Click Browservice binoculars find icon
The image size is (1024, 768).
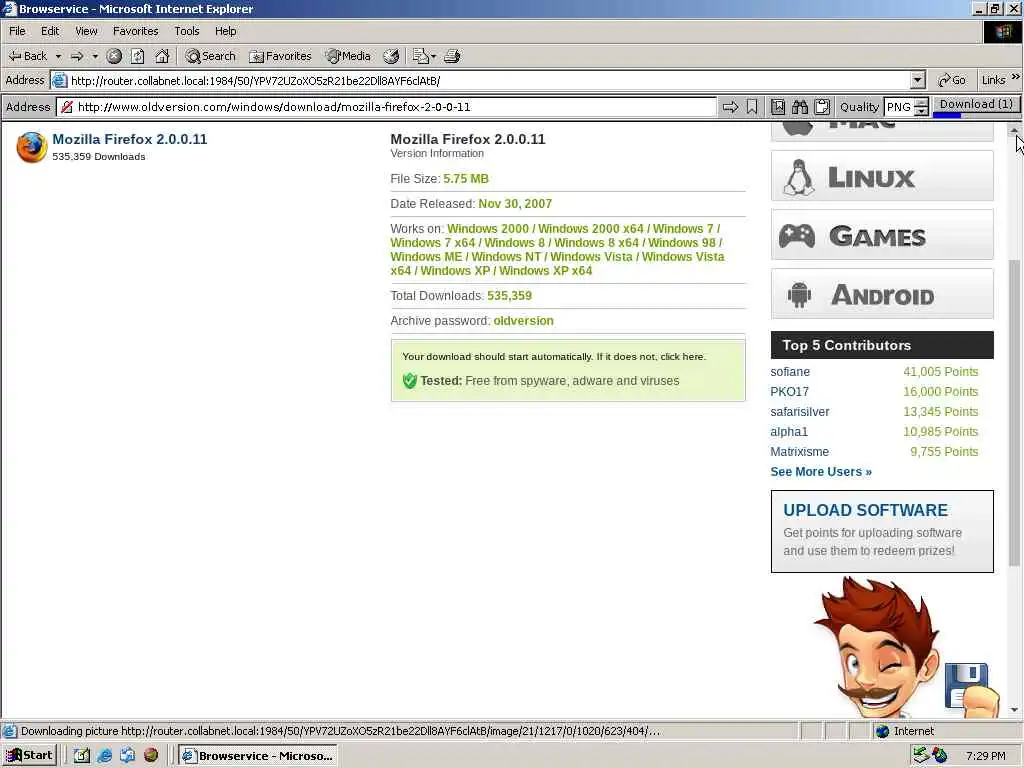click(800, 106)
